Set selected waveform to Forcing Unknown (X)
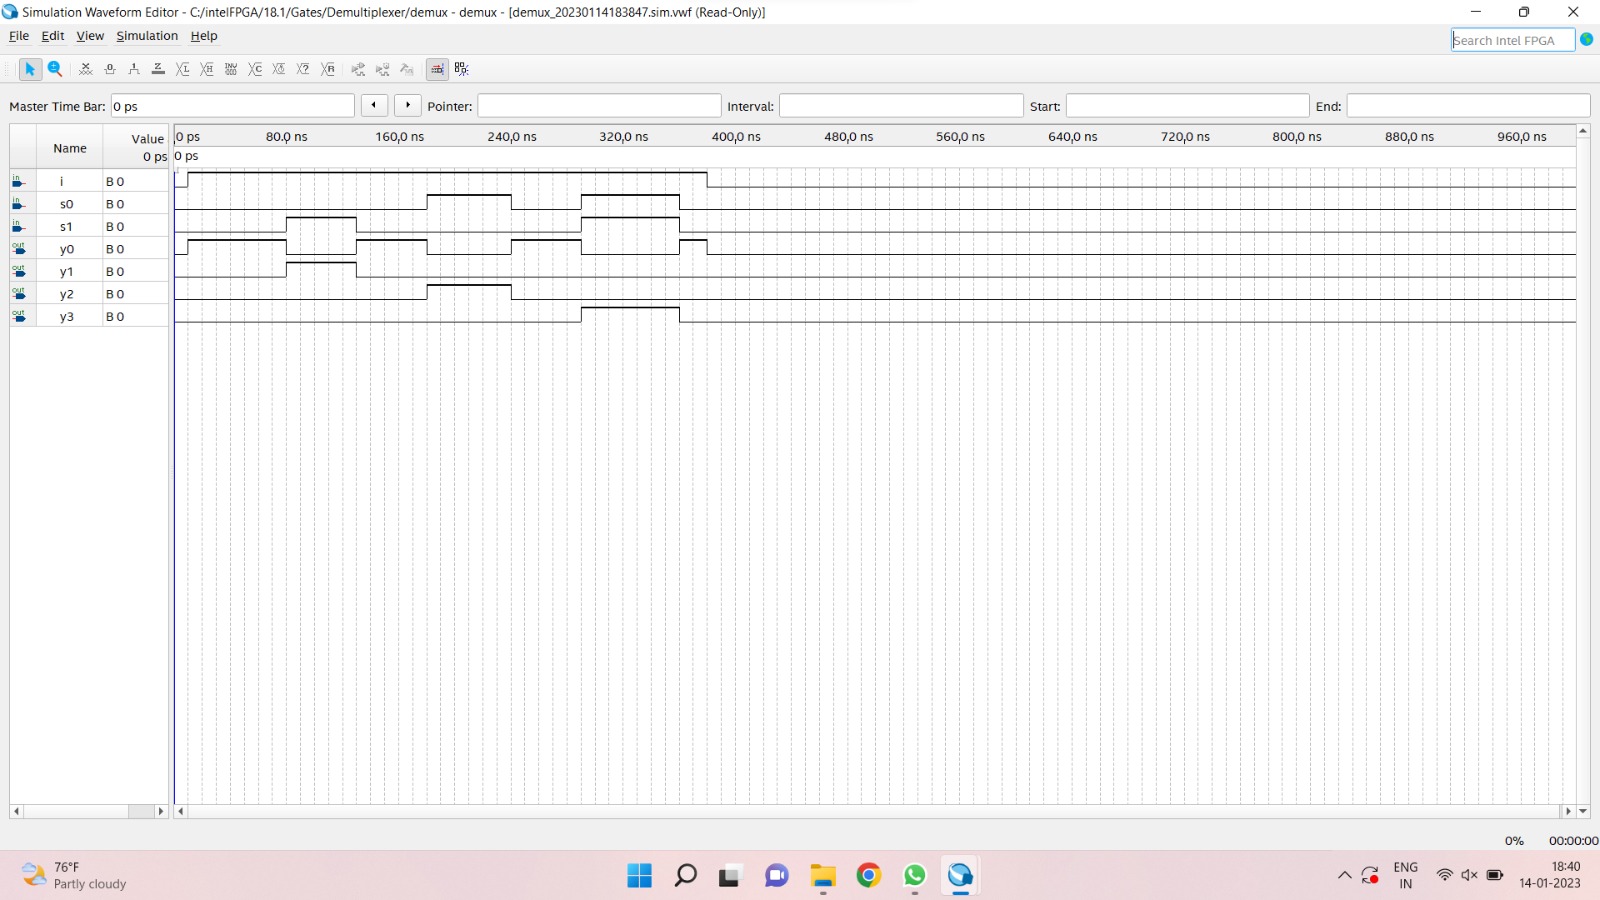Image resolution: width=1600 pixels, height=900 pixels. click(86, 69)
